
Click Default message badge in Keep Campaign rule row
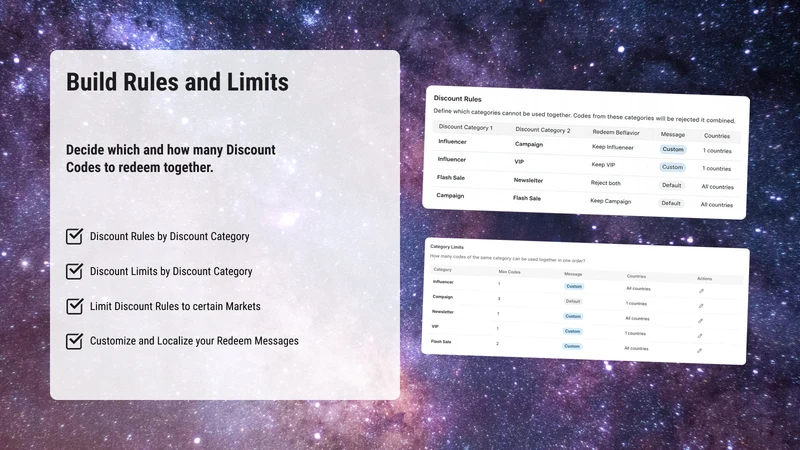tap(671, 203)
